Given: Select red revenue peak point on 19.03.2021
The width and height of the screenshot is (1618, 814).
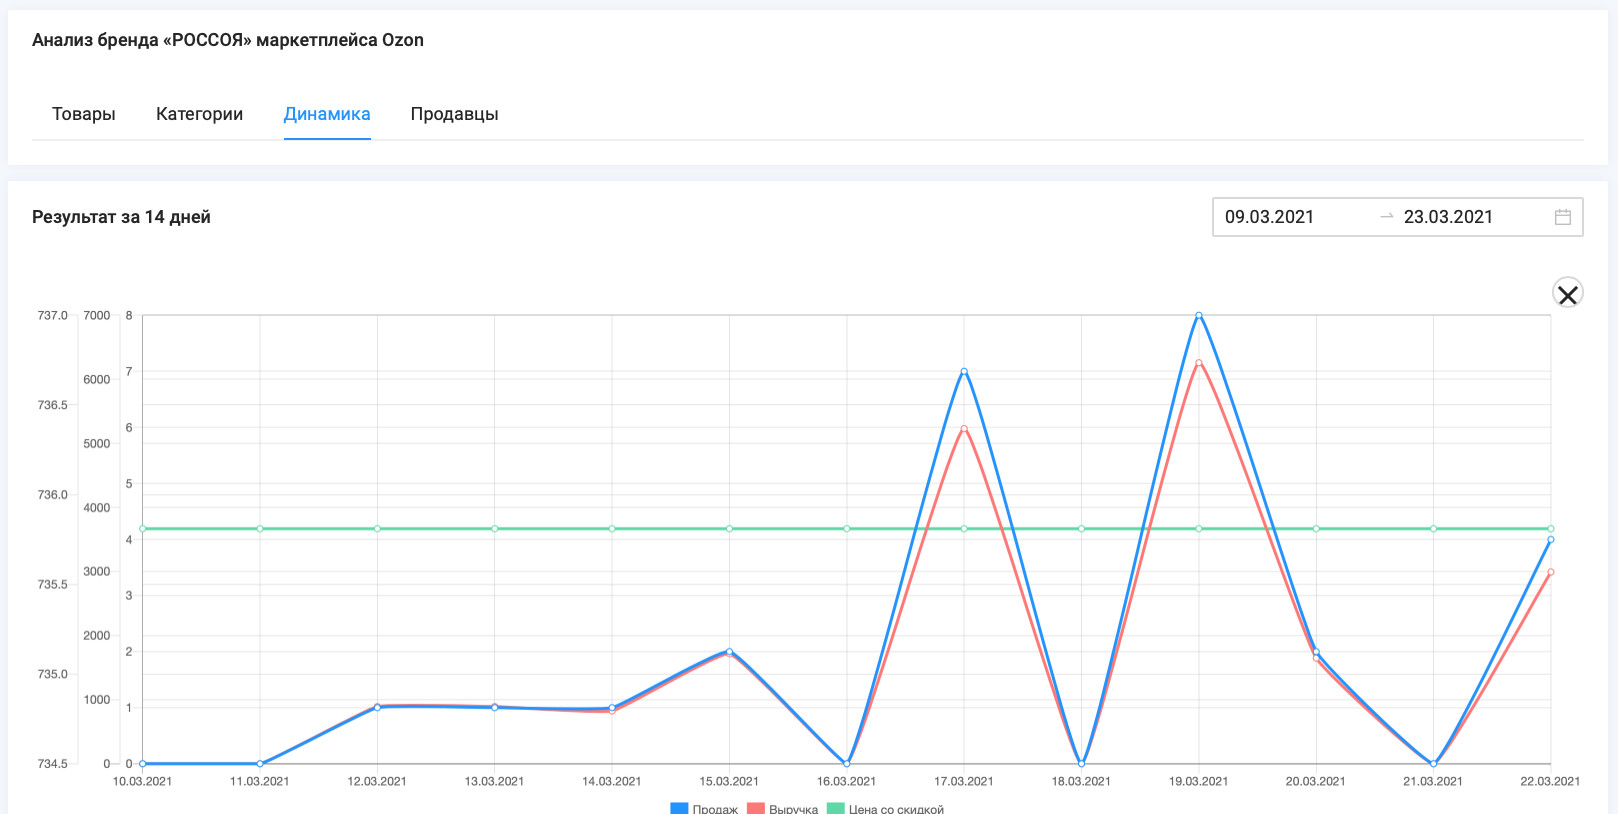Looking at the screenshot, I should (1199, 363).
